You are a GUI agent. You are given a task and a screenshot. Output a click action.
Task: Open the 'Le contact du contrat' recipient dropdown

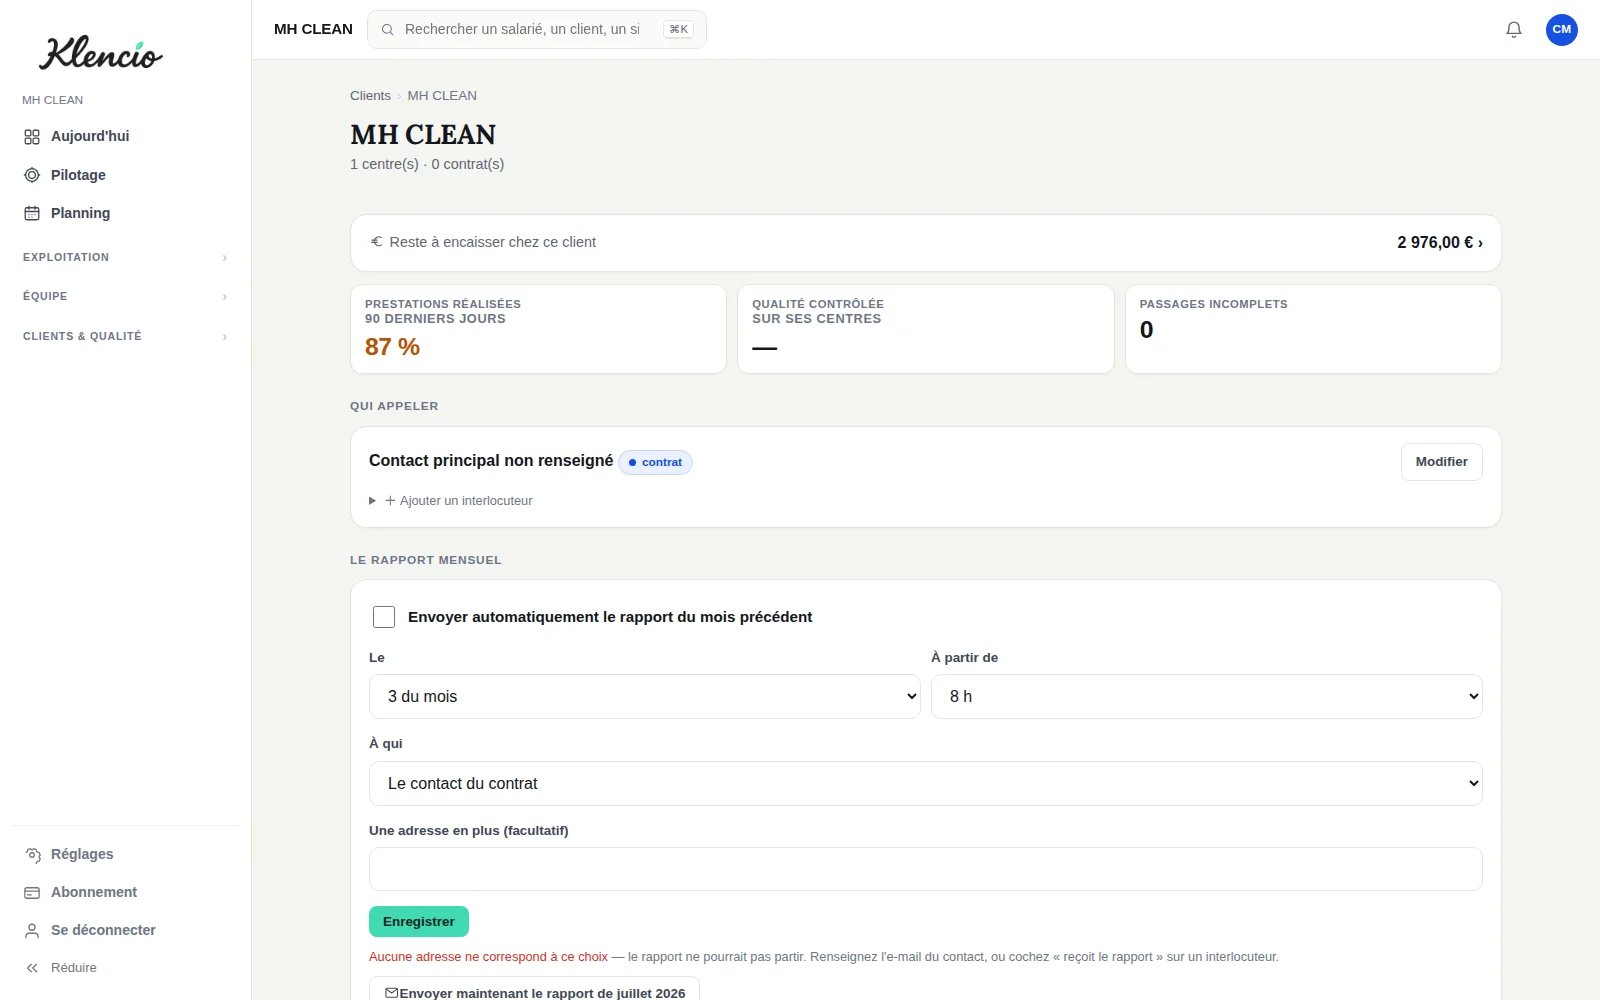pos(926,784)
